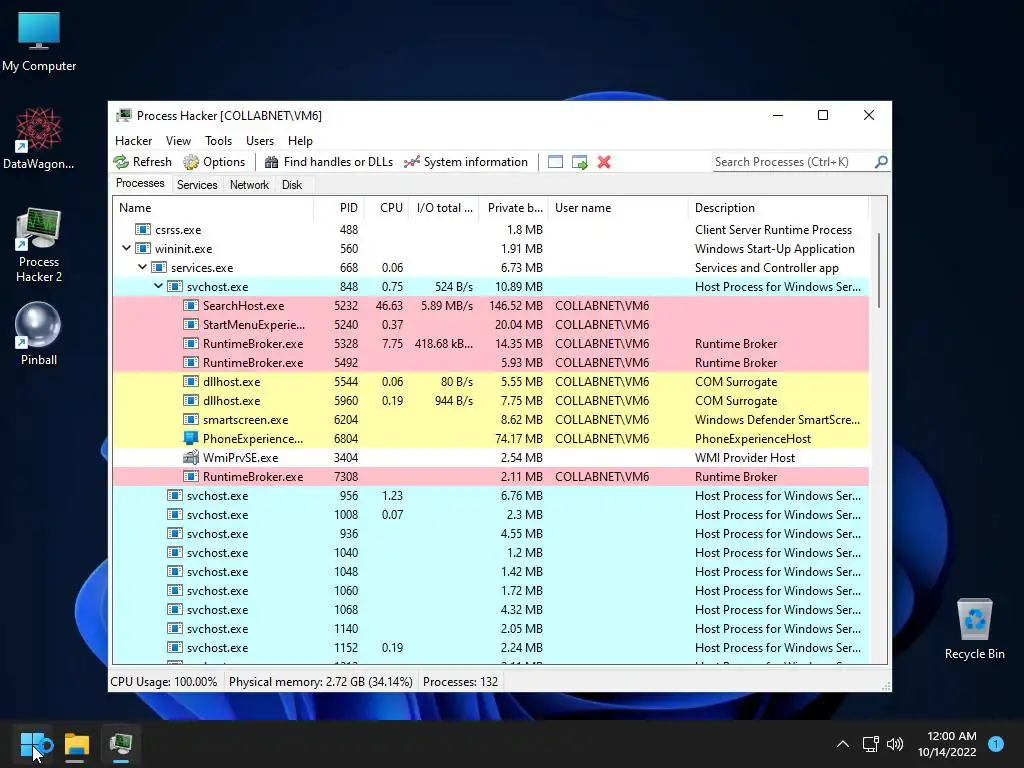
Task: Open Pinball desktop shortcut
Action: tap(39, 334)
